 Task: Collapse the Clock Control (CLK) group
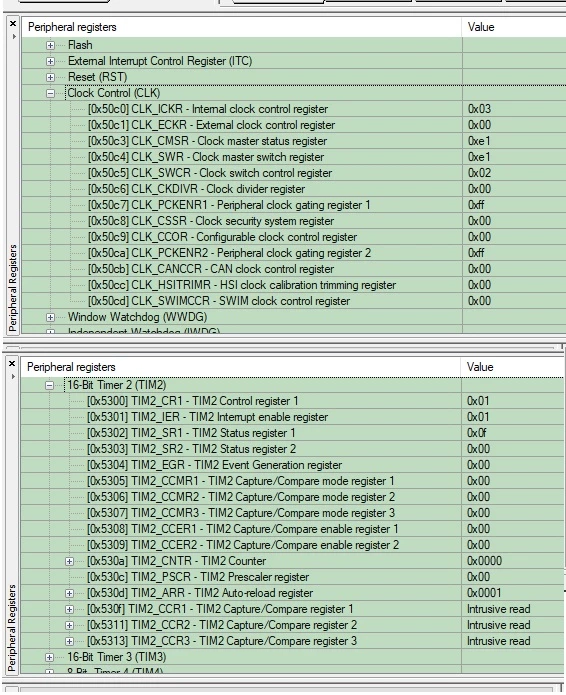50,93
